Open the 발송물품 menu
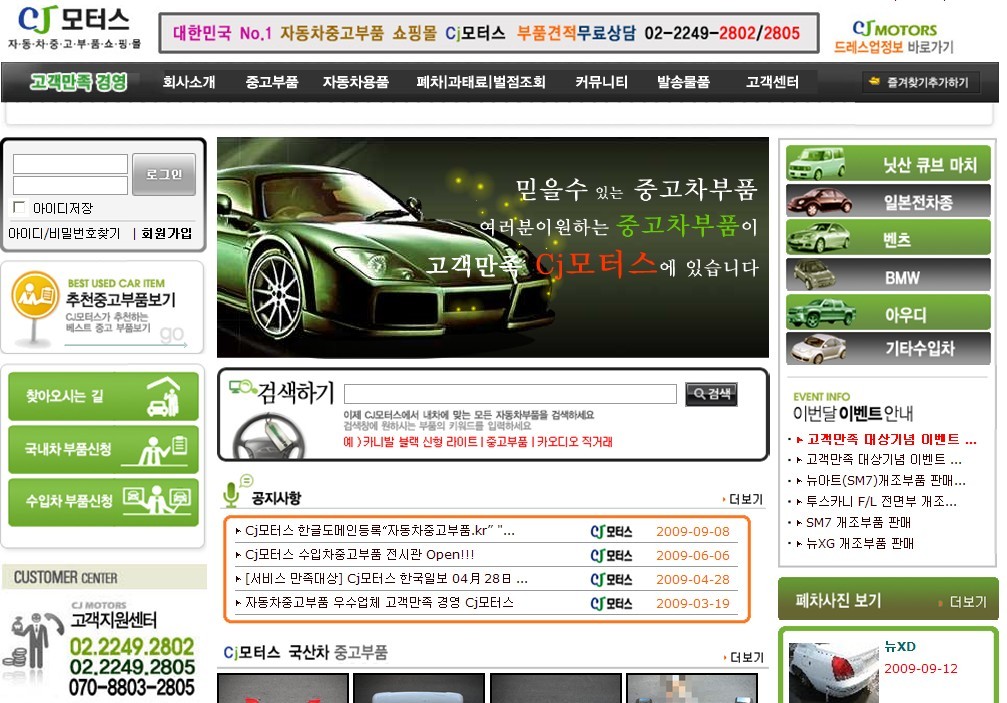The width and height of the screenshot is (1007, 703). [x=683, y=82]
